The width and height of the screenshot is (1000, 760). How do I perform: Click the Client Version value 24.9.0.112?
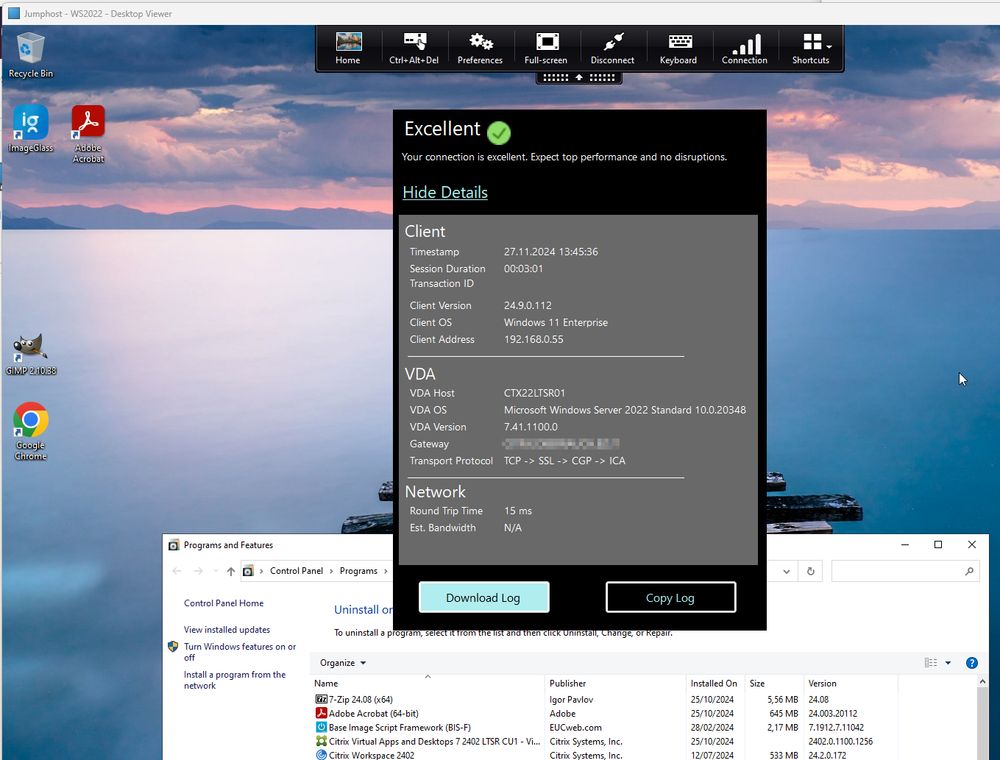527,305
